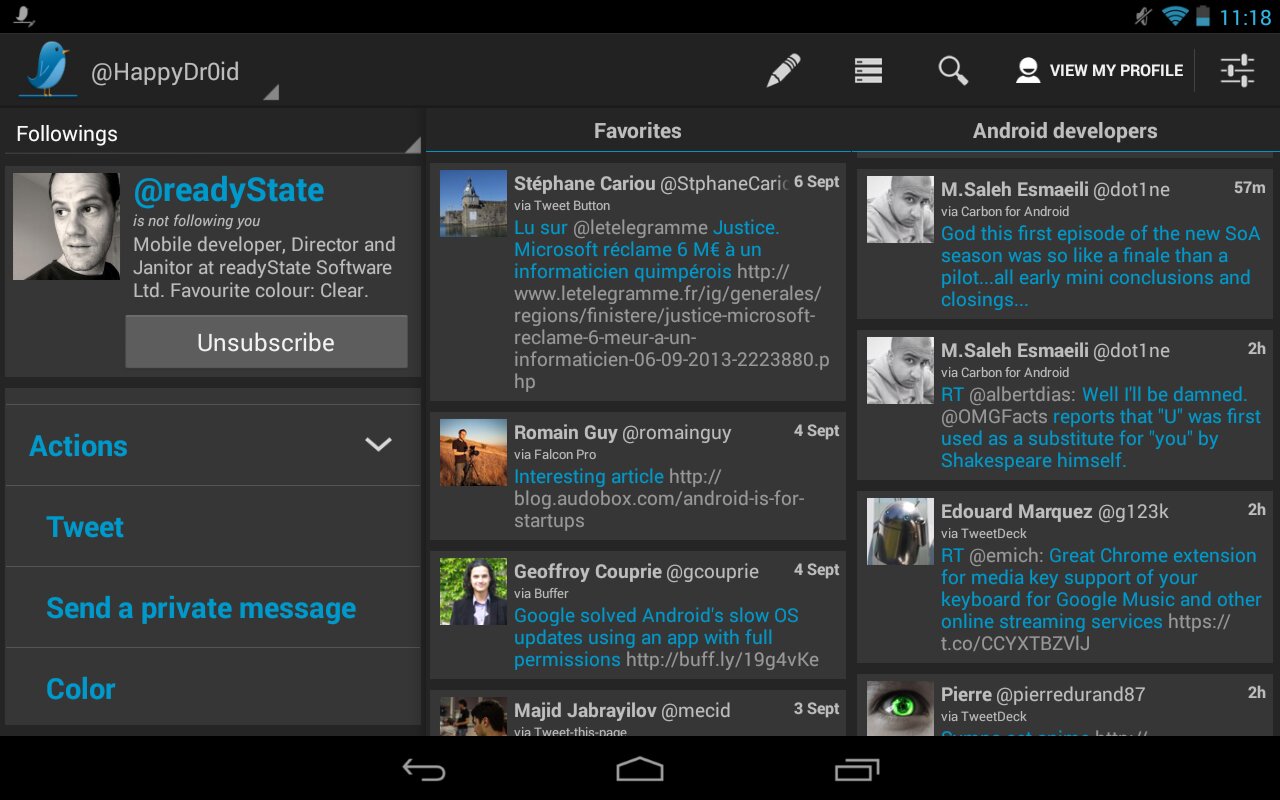Click Stéphane Cariou's name
The height and width of the screenshot is (800, 1280).
pyautogui.click(x=584, y=184)
